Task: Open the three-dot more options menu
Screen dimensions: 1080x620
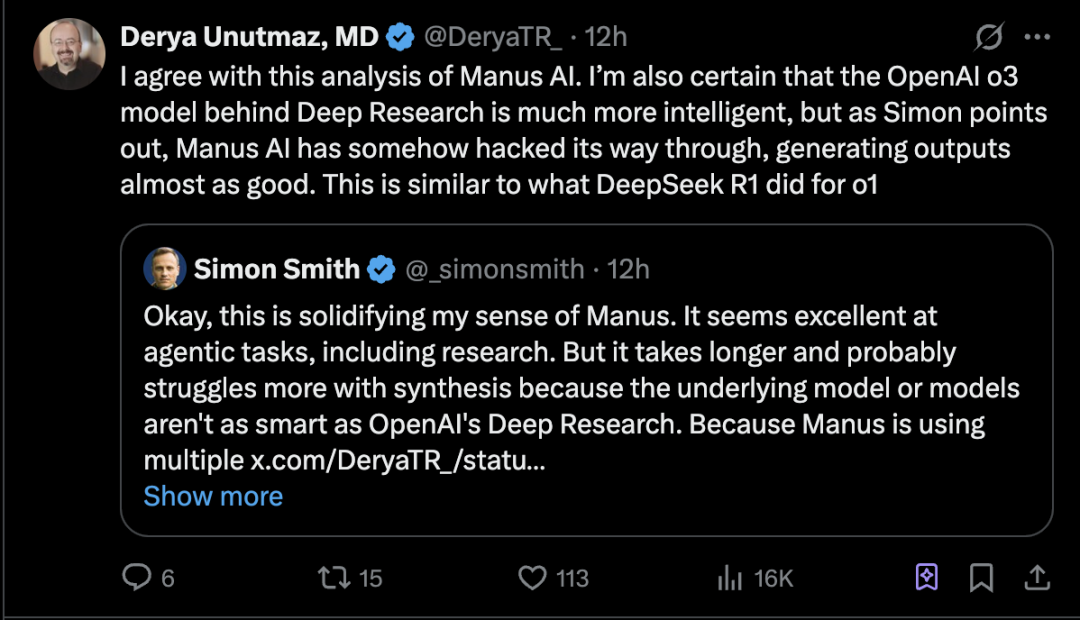Action: click(1038, 38)
